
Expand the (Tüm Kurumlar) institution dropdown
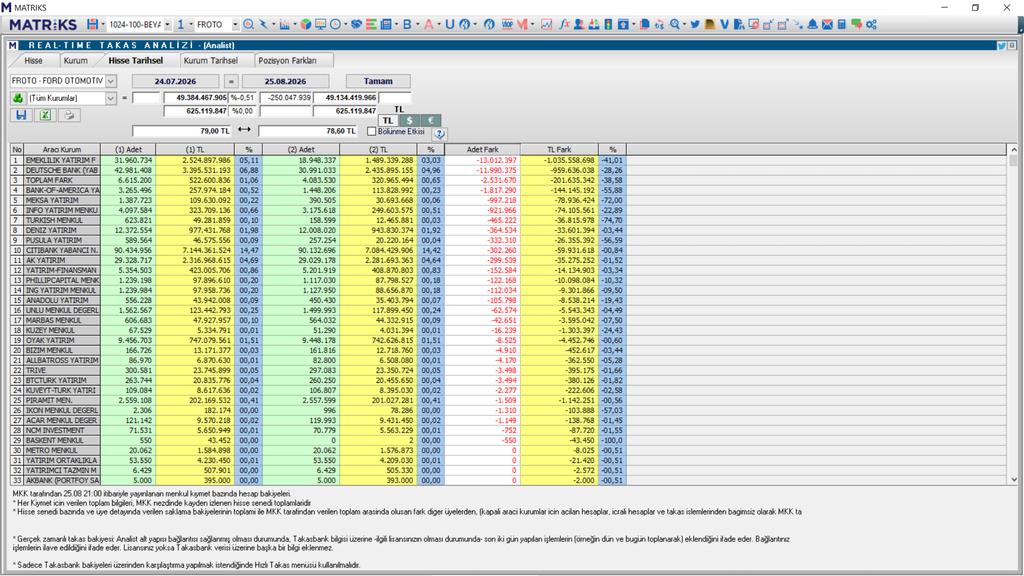[x=110, y=98]
